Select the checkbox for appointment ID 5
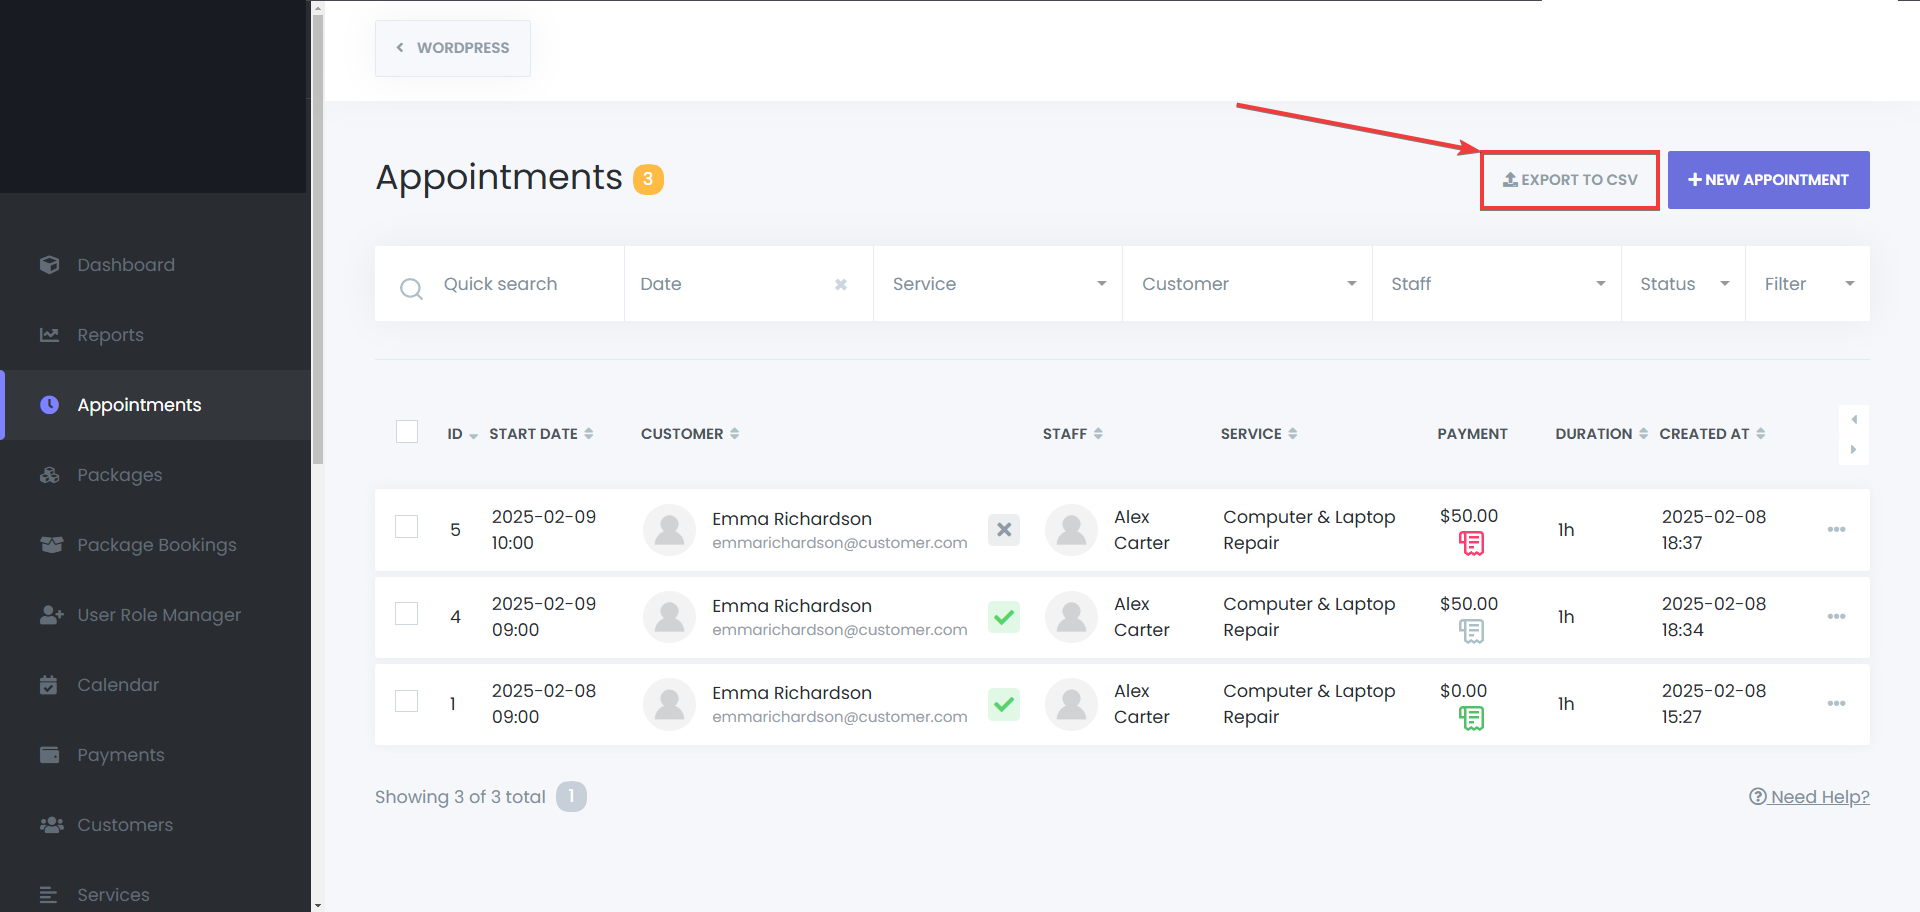Image resolution: width=1920 pixels, height=912 pixels. pos(407,527)
